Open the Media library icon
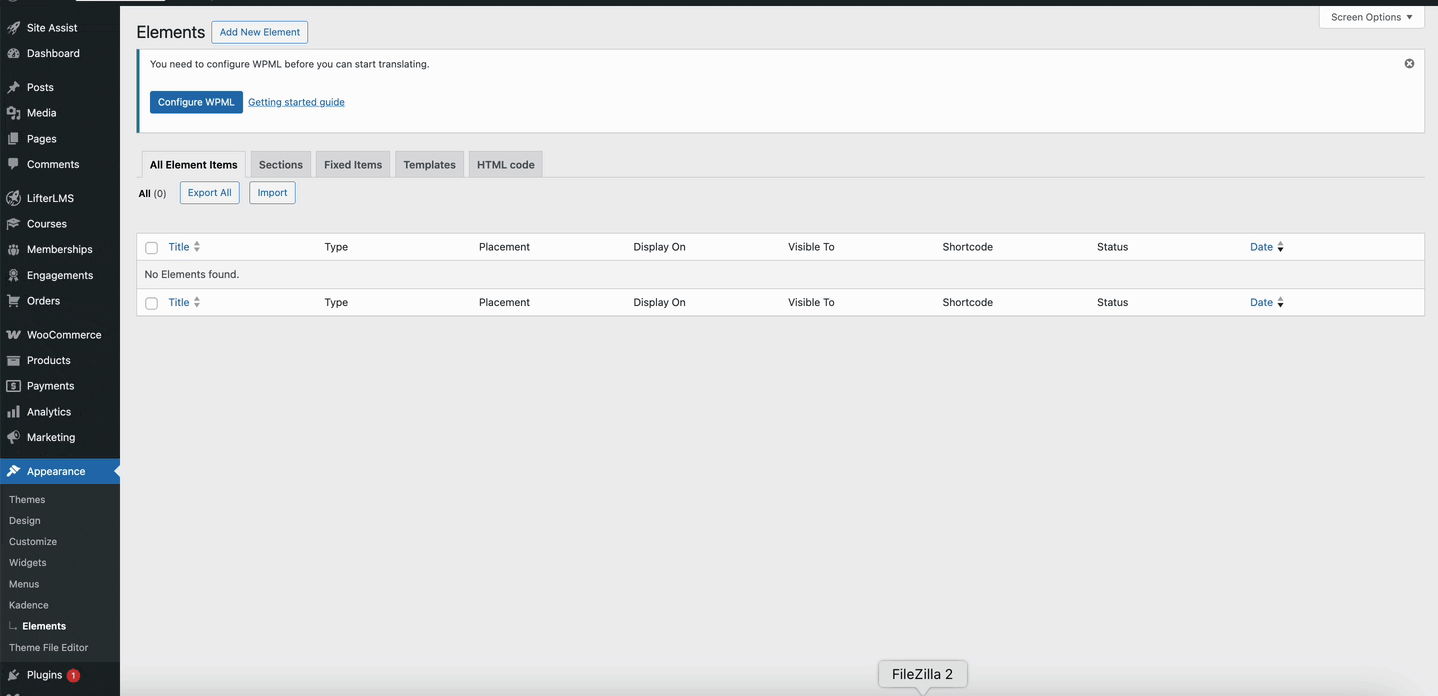Screen dimensions: 1438x696 click(x=14, y=112)
